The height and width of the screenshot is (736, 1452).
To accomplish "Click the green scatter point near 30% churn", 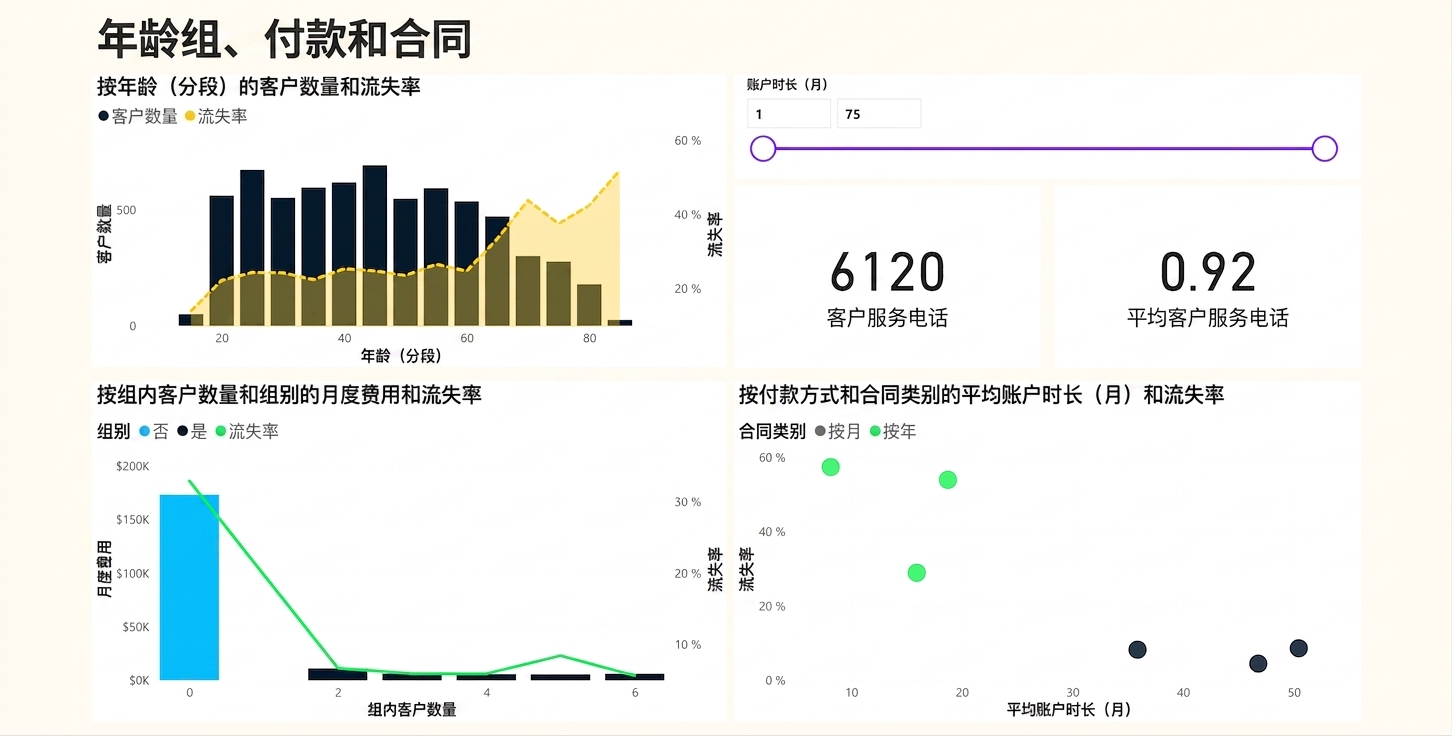I will 916,573.
